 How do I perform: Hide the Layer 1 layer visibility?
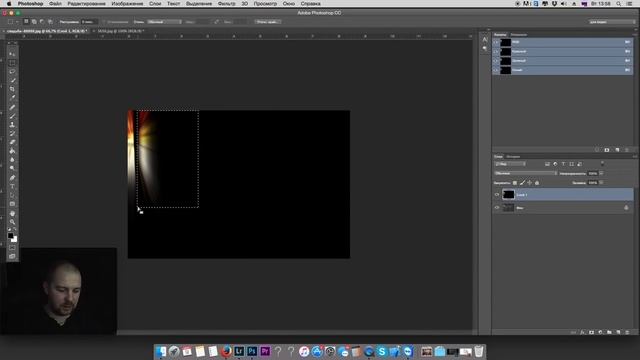pyautogui.click(x=497, y=195)
